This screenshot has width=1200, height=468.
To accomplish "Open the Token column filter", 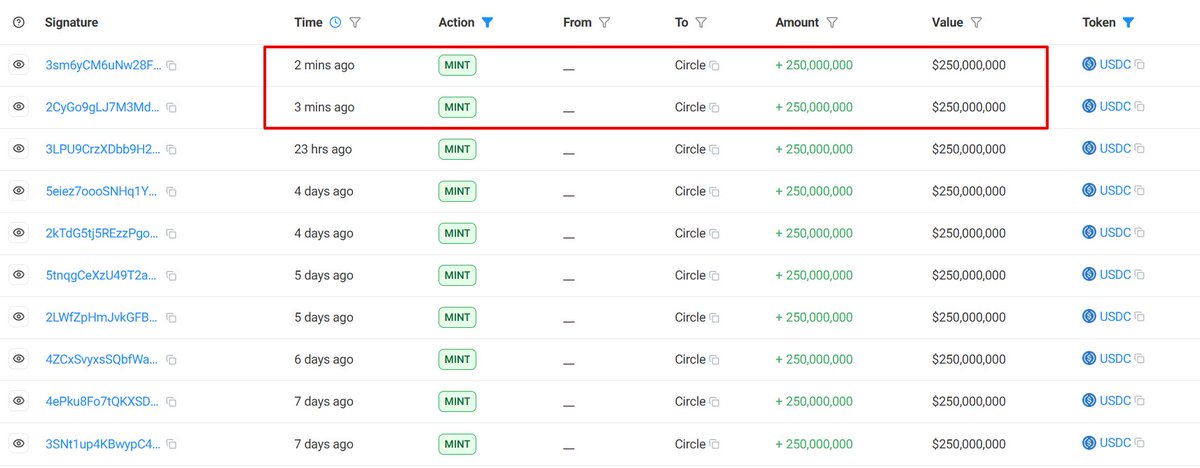I will tap(1128, 22).
